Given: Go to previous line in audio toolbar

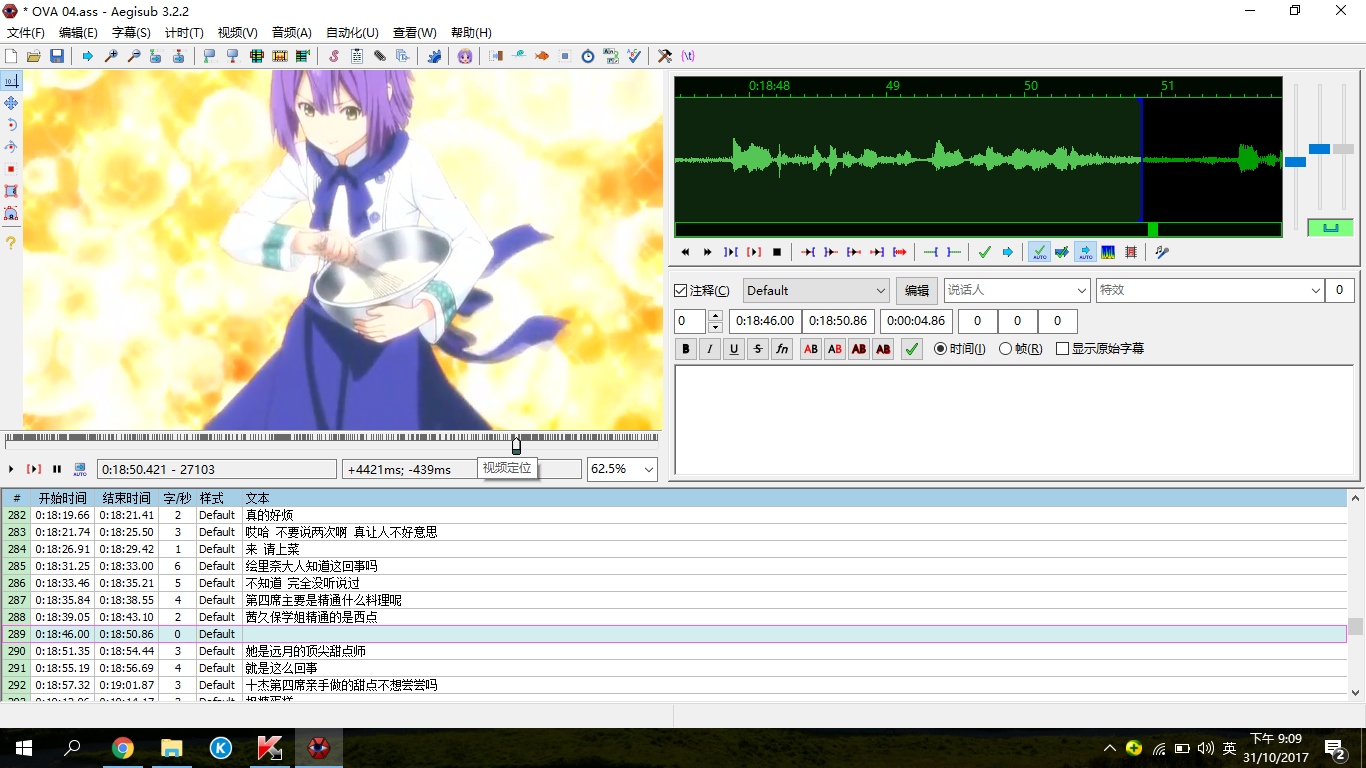Looking at the screenshot, I should 685,252.
